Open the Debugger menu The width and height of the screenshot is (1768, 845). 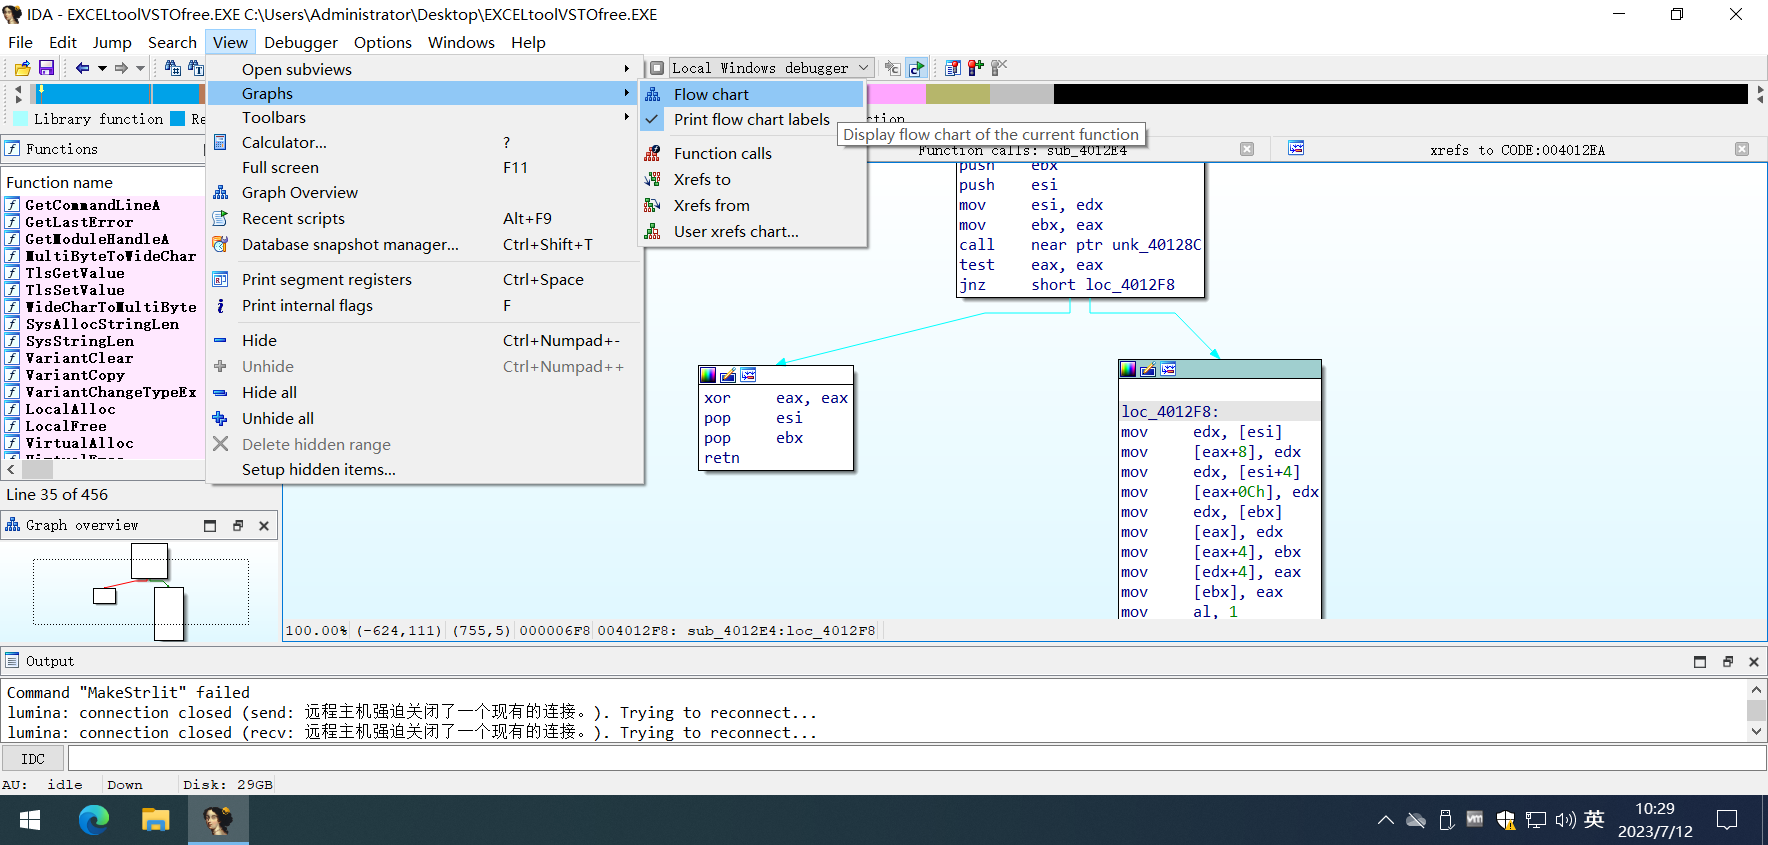[x=301, y=42]
